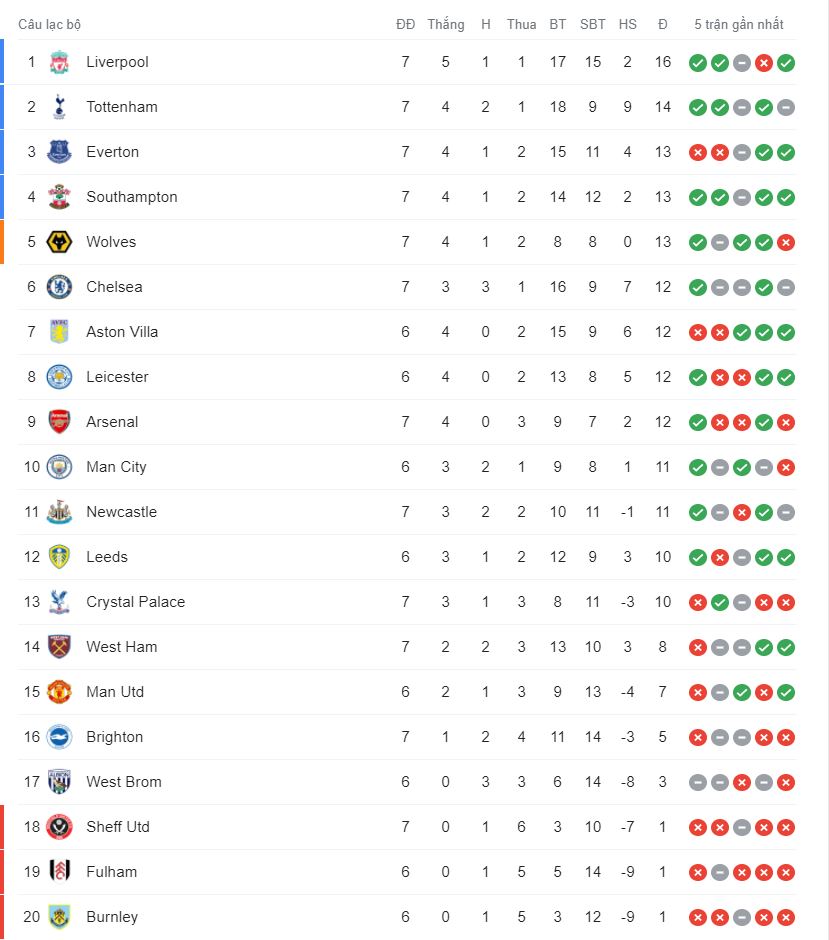This screenshot has height=940, width=829.
Task: Open the West Ham team link
Action: 121,647
